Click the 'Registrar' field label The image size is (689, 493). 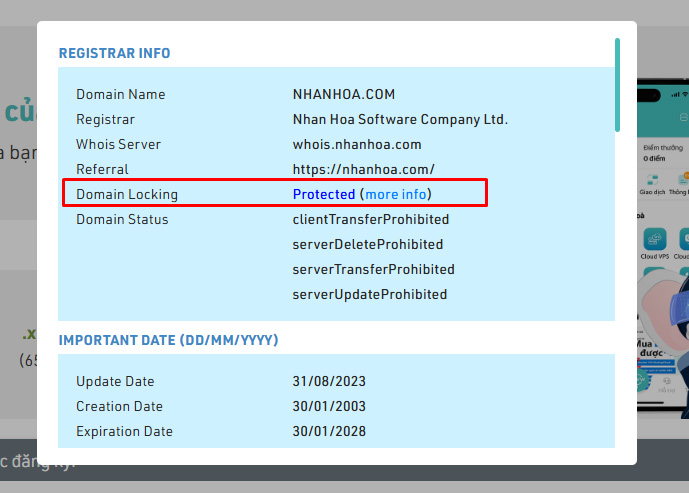105,119
